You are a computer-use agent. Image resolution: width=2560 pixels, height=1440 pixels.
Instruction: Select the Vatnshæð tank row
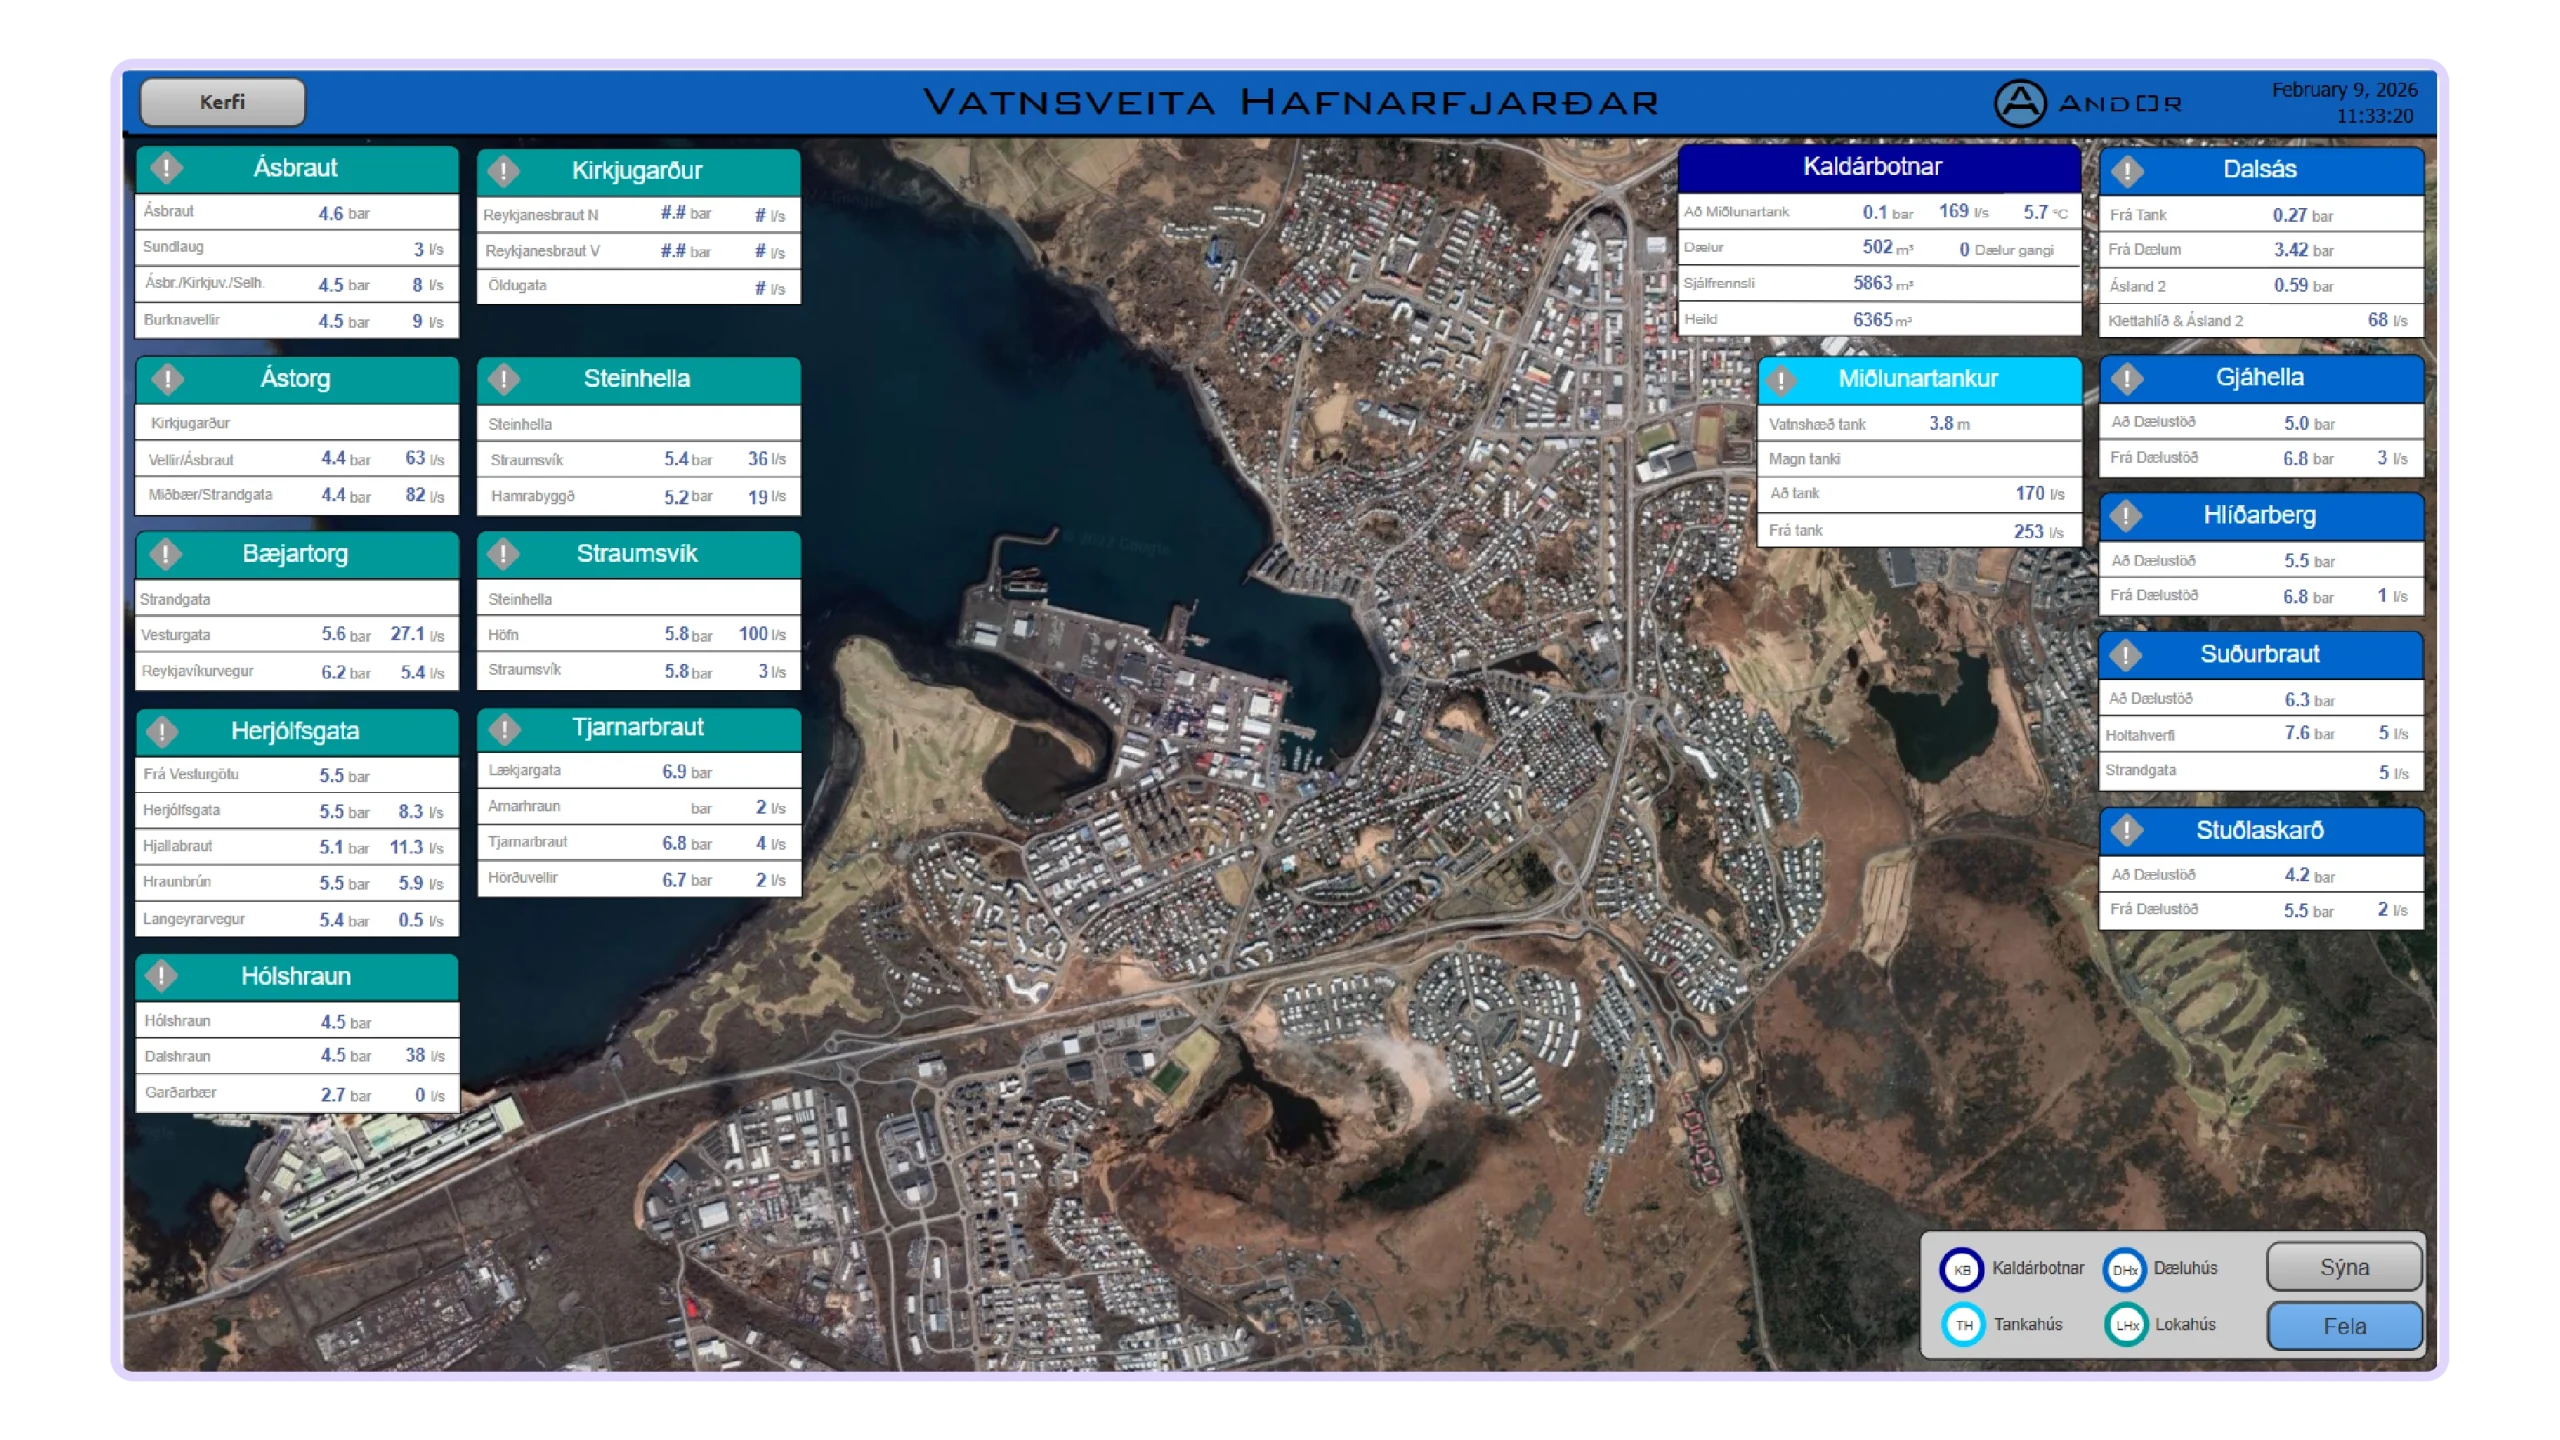[1919, 424]
